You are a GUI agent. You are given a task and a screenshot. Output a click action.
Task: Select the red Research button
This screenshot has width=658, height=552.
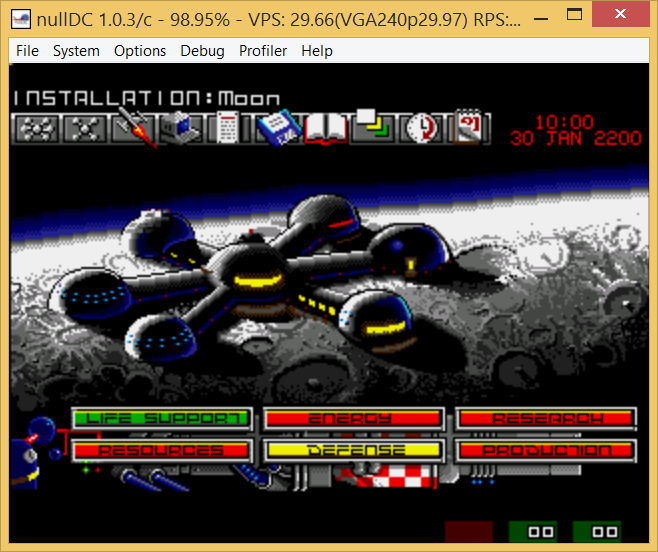click(x=546, y=419)
